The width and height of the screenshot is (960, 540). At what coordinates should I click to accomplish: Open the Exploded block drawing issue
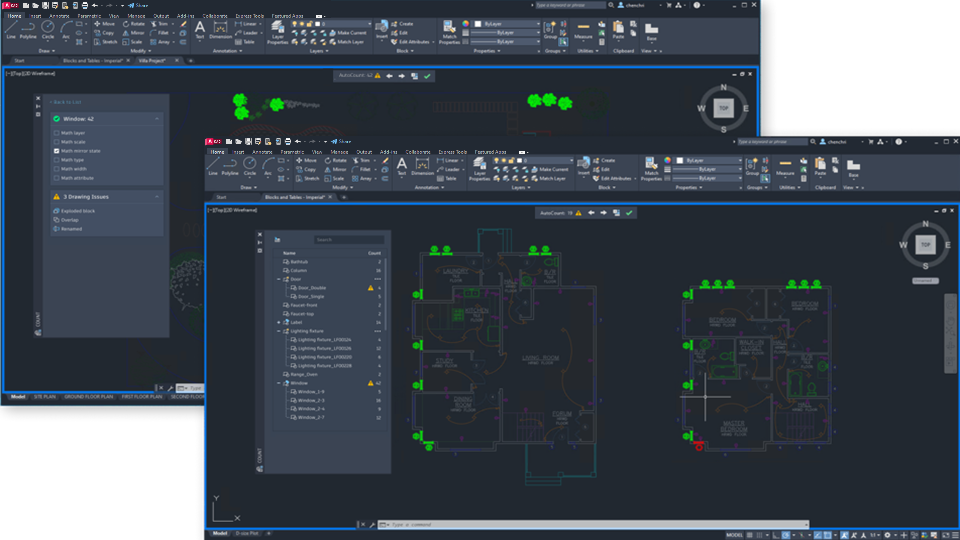point(78,211)
